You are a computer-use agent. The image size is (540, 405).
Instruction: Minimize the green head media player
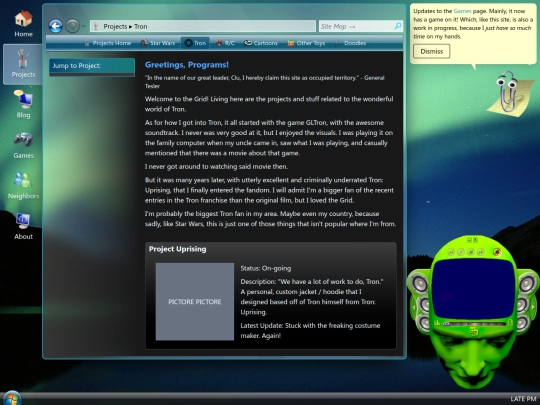click(469, 240)
